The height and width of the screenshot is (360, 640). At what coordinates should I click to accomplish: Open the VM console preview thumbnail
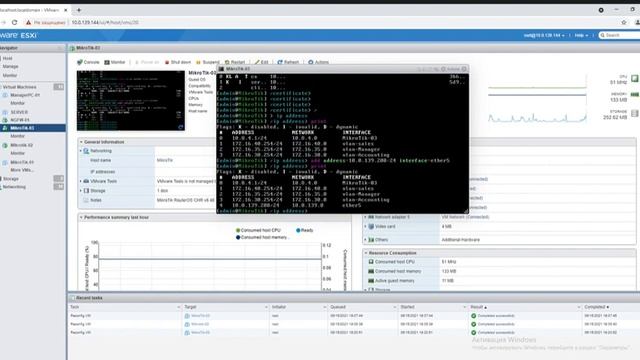point(131,100)
